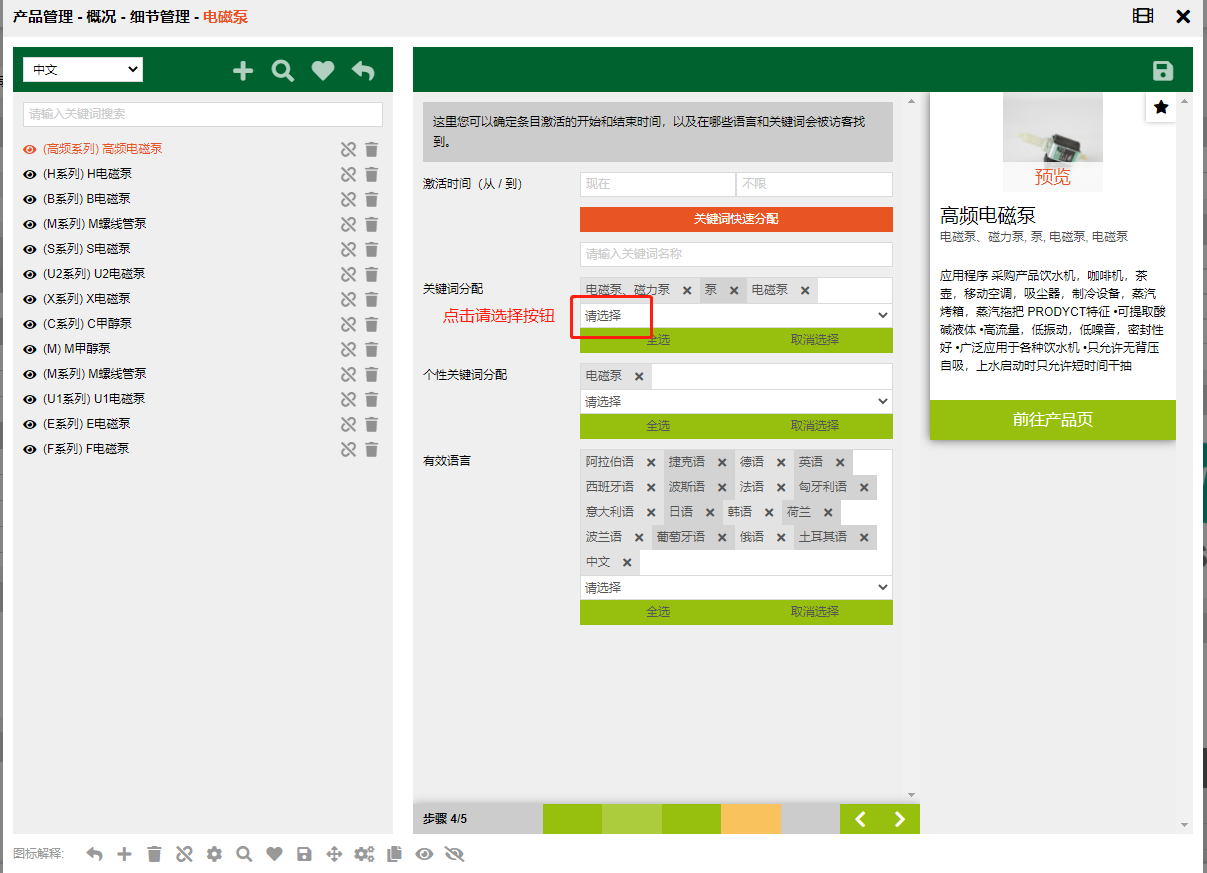This screenshot has width=1207, height=873.
Task: Save using the floppy disk icon
Action: (1162, 71)
